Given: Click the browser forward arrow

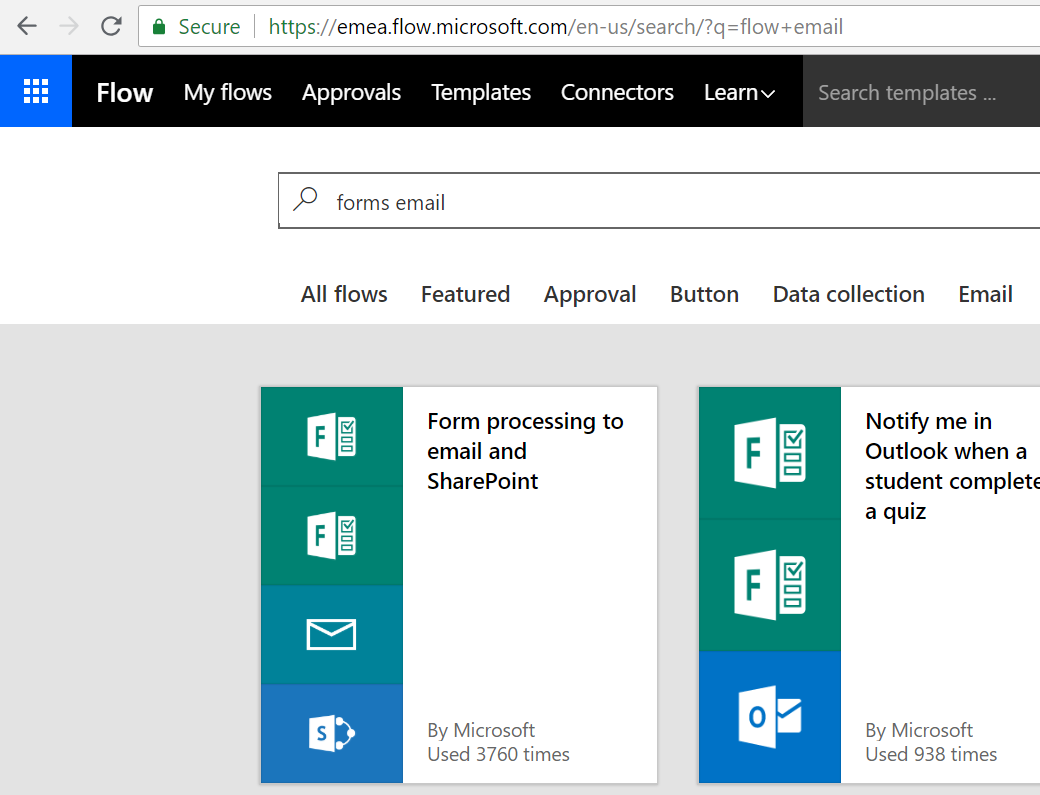Looking at the screenshot, I should pos(69,27).
